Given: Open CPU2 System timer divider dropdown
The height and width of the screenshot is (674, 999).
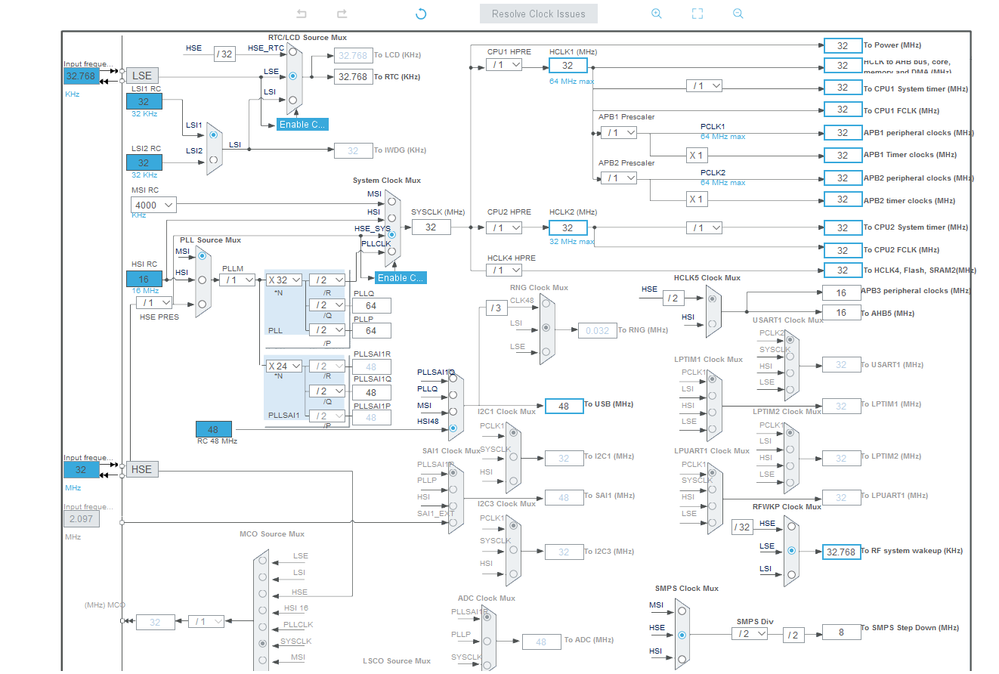Looking at the screenshot, I should coord(704,227).
